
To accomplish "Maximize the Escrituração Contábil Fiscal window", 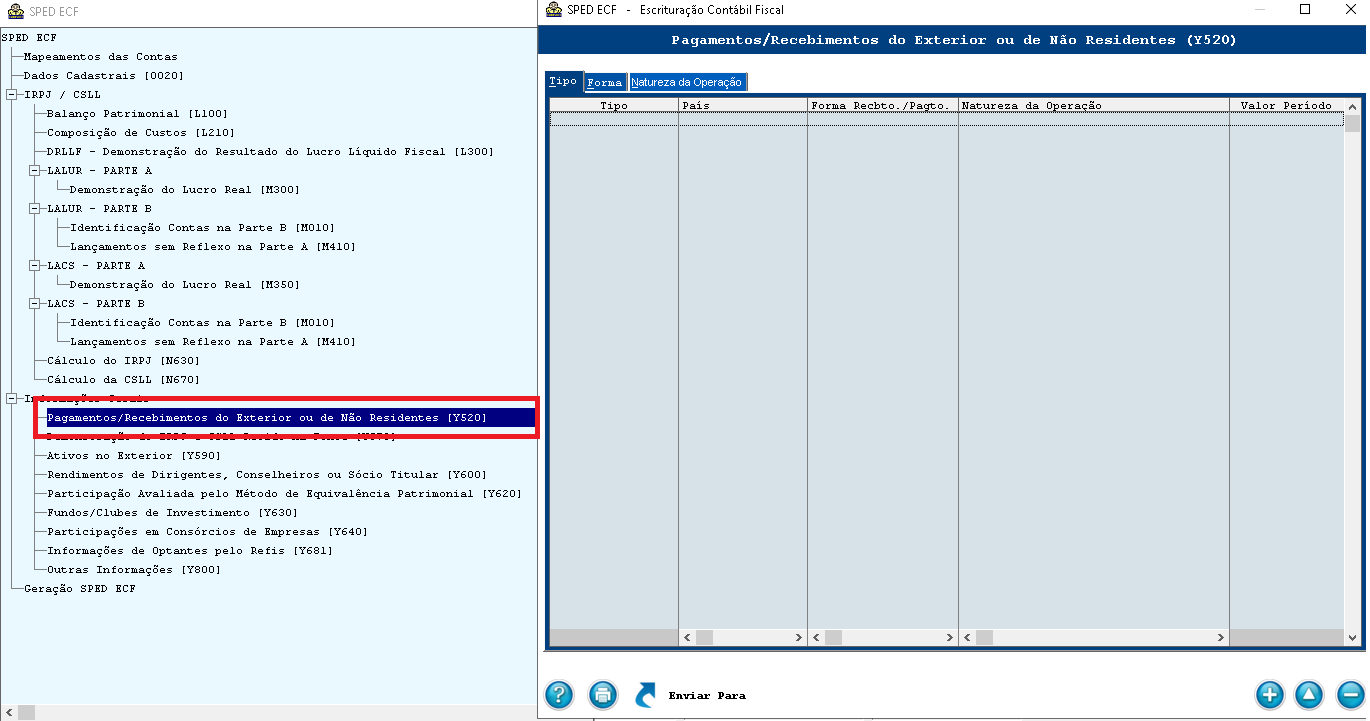I will click(1305, 9).
